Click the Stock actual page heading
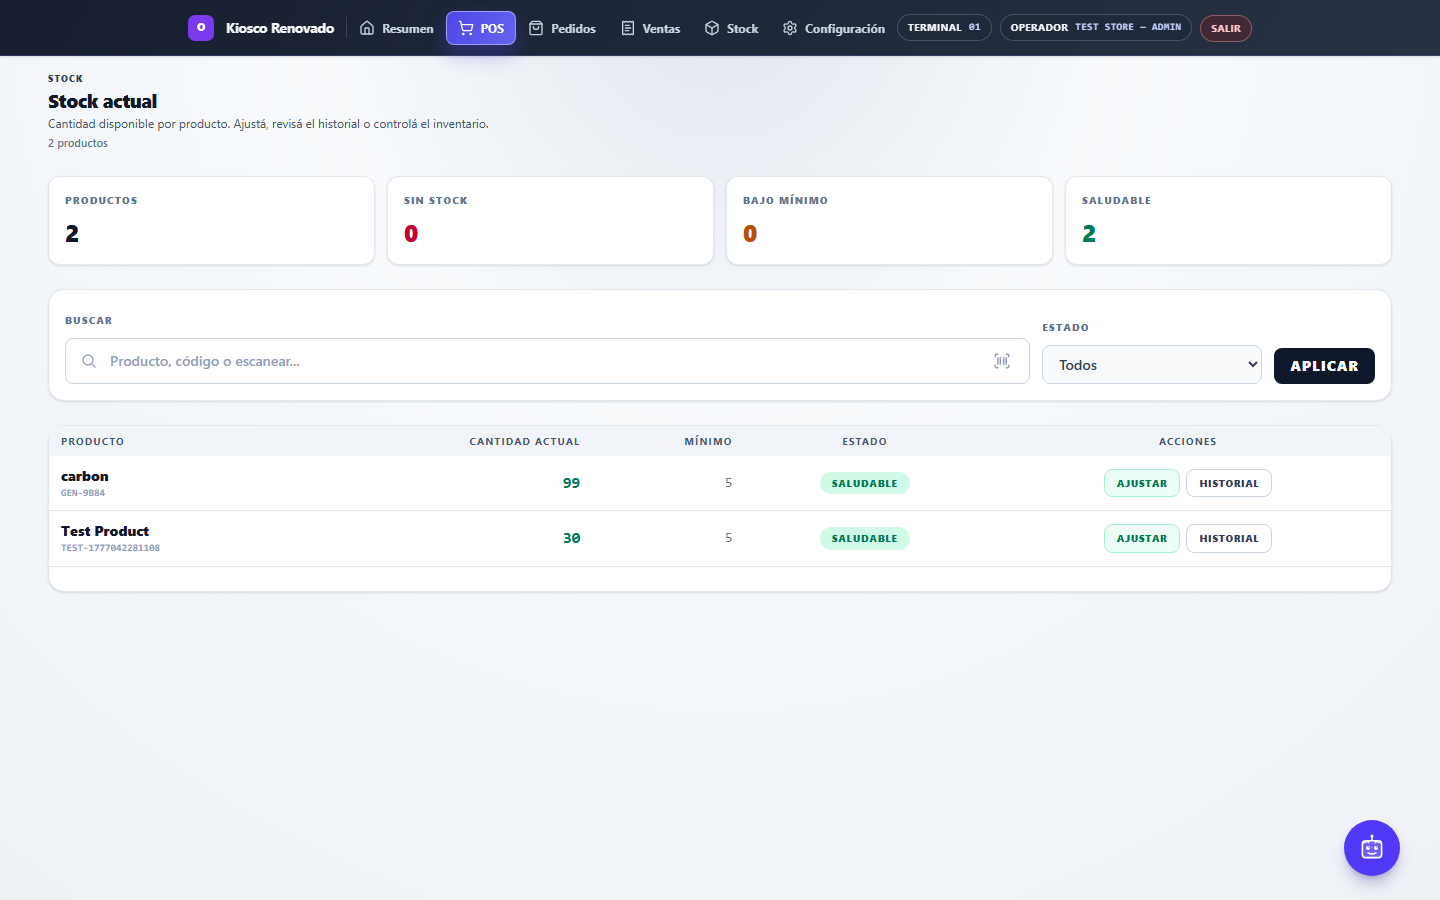 coord(103,101)
